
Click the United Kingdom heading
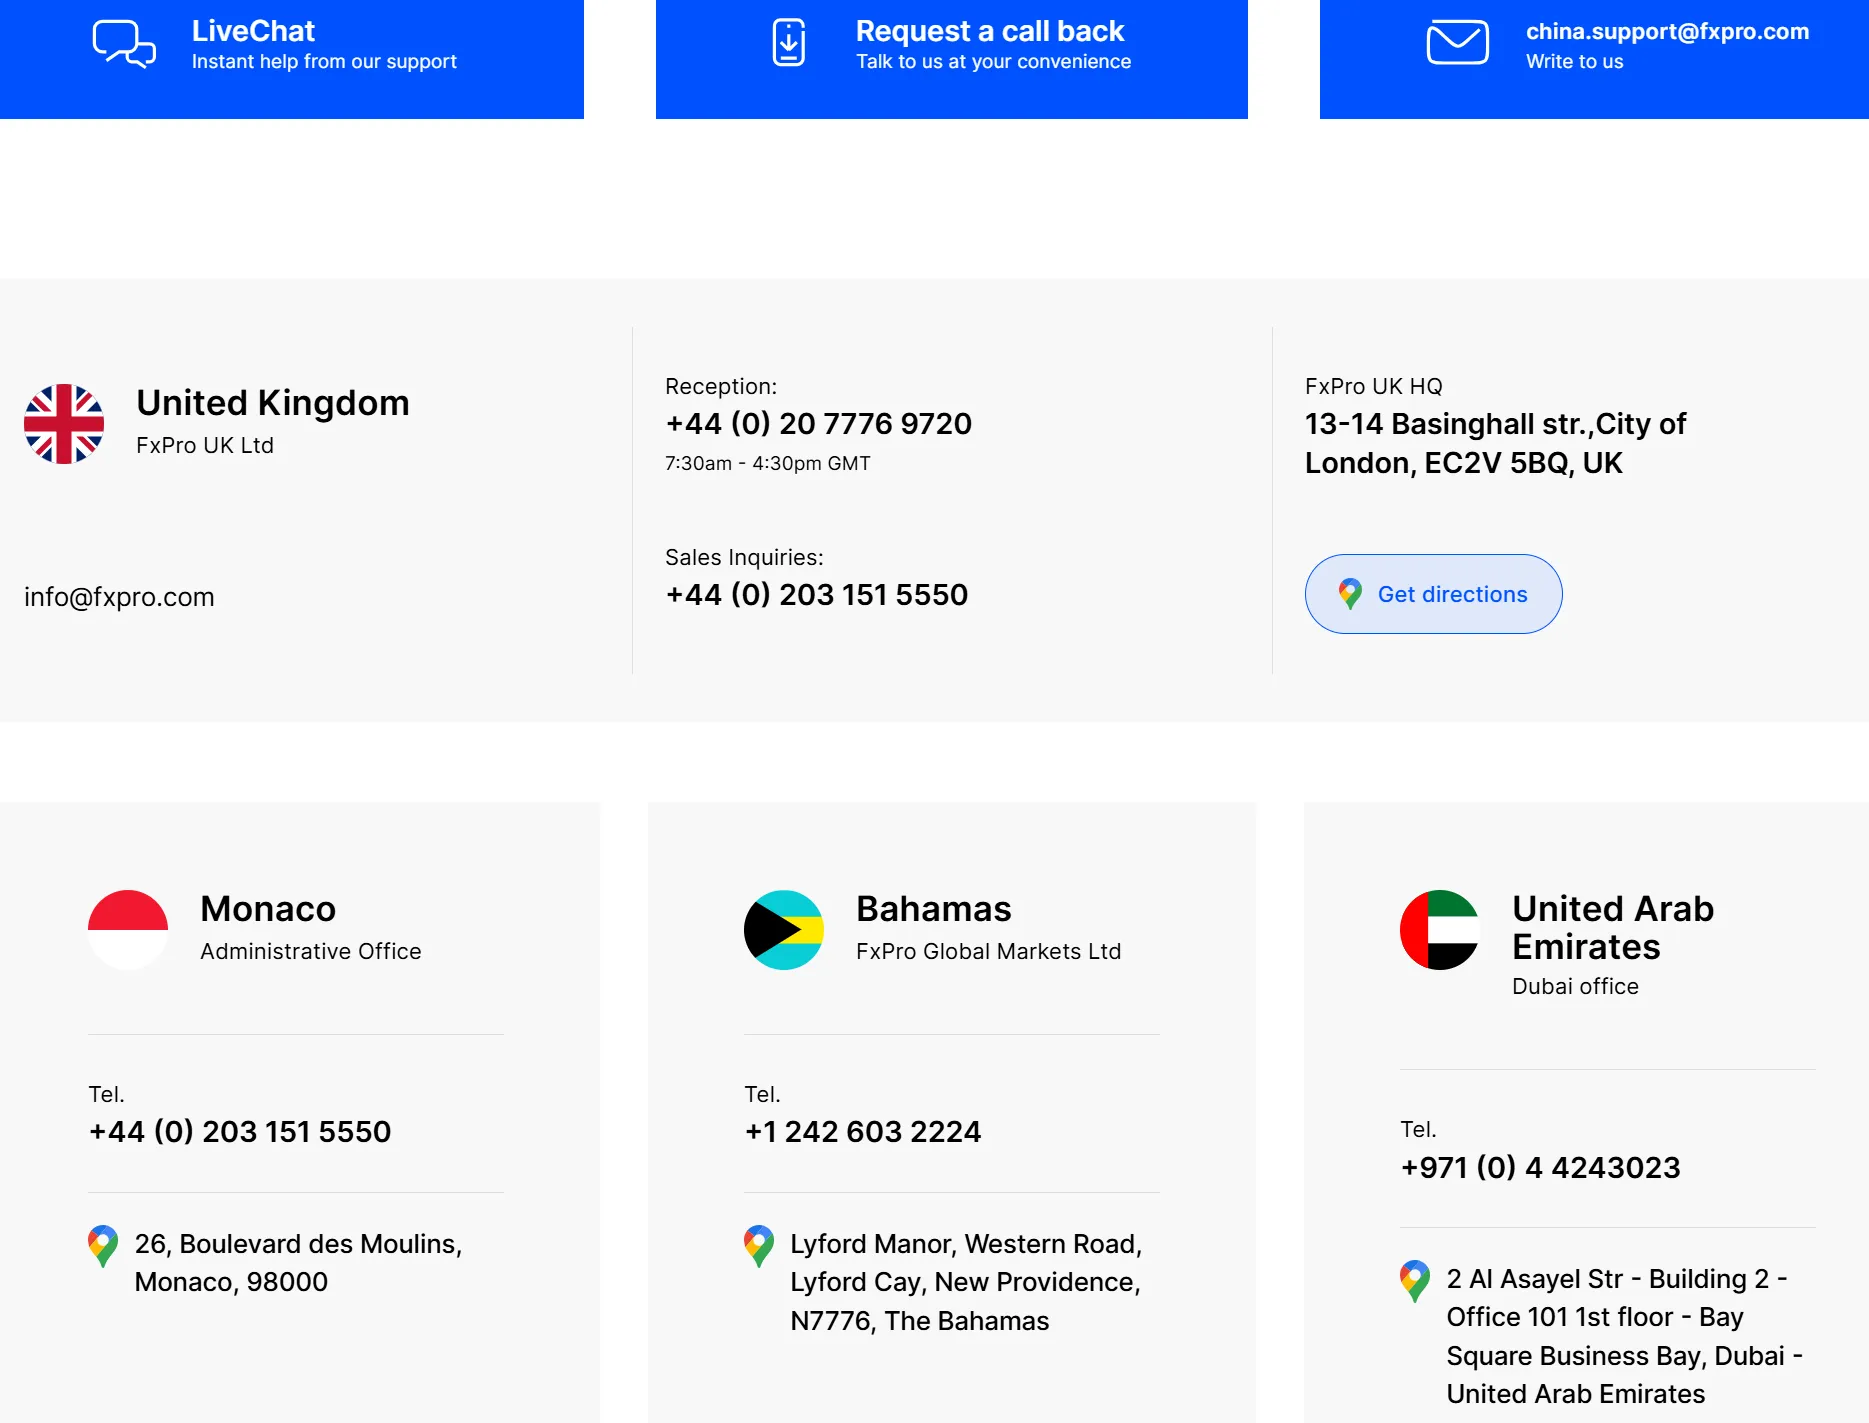(x=273, y=403)
